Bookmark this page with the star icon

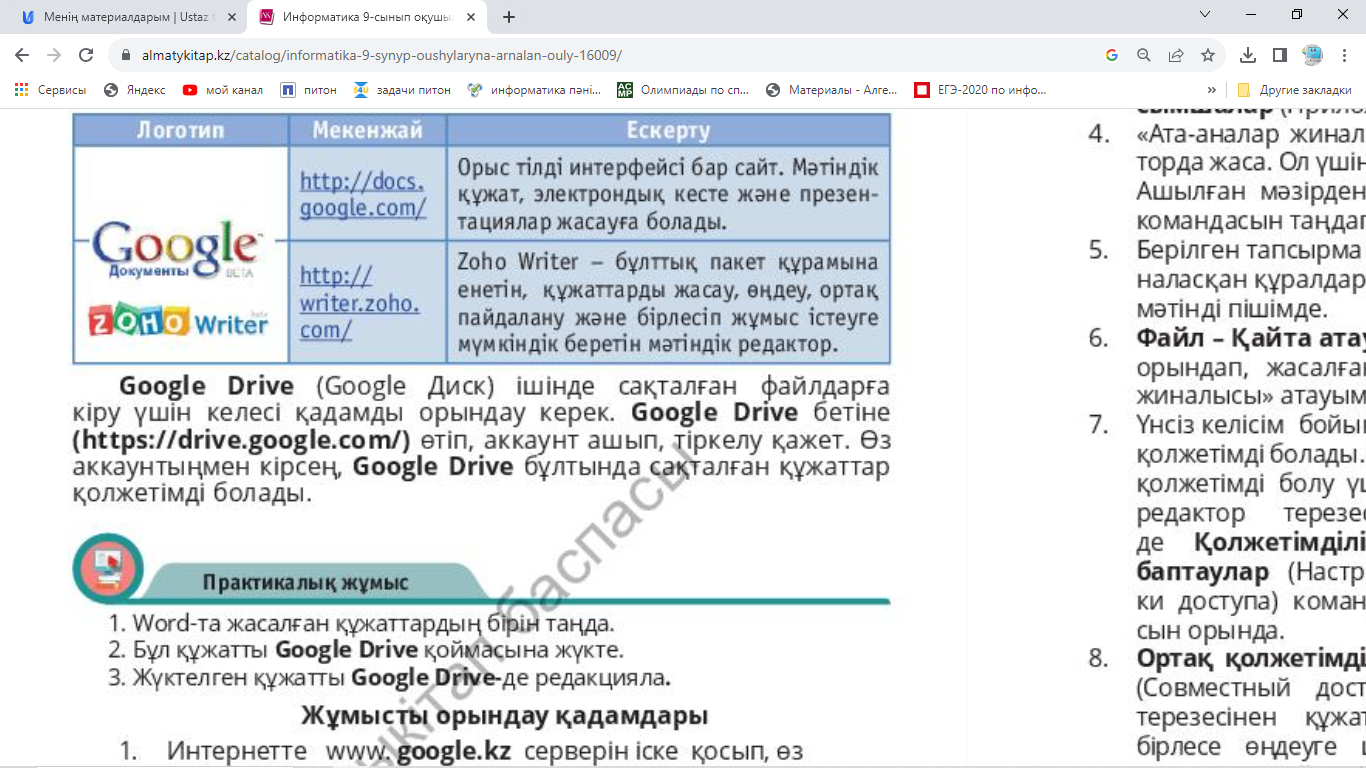1208,56
